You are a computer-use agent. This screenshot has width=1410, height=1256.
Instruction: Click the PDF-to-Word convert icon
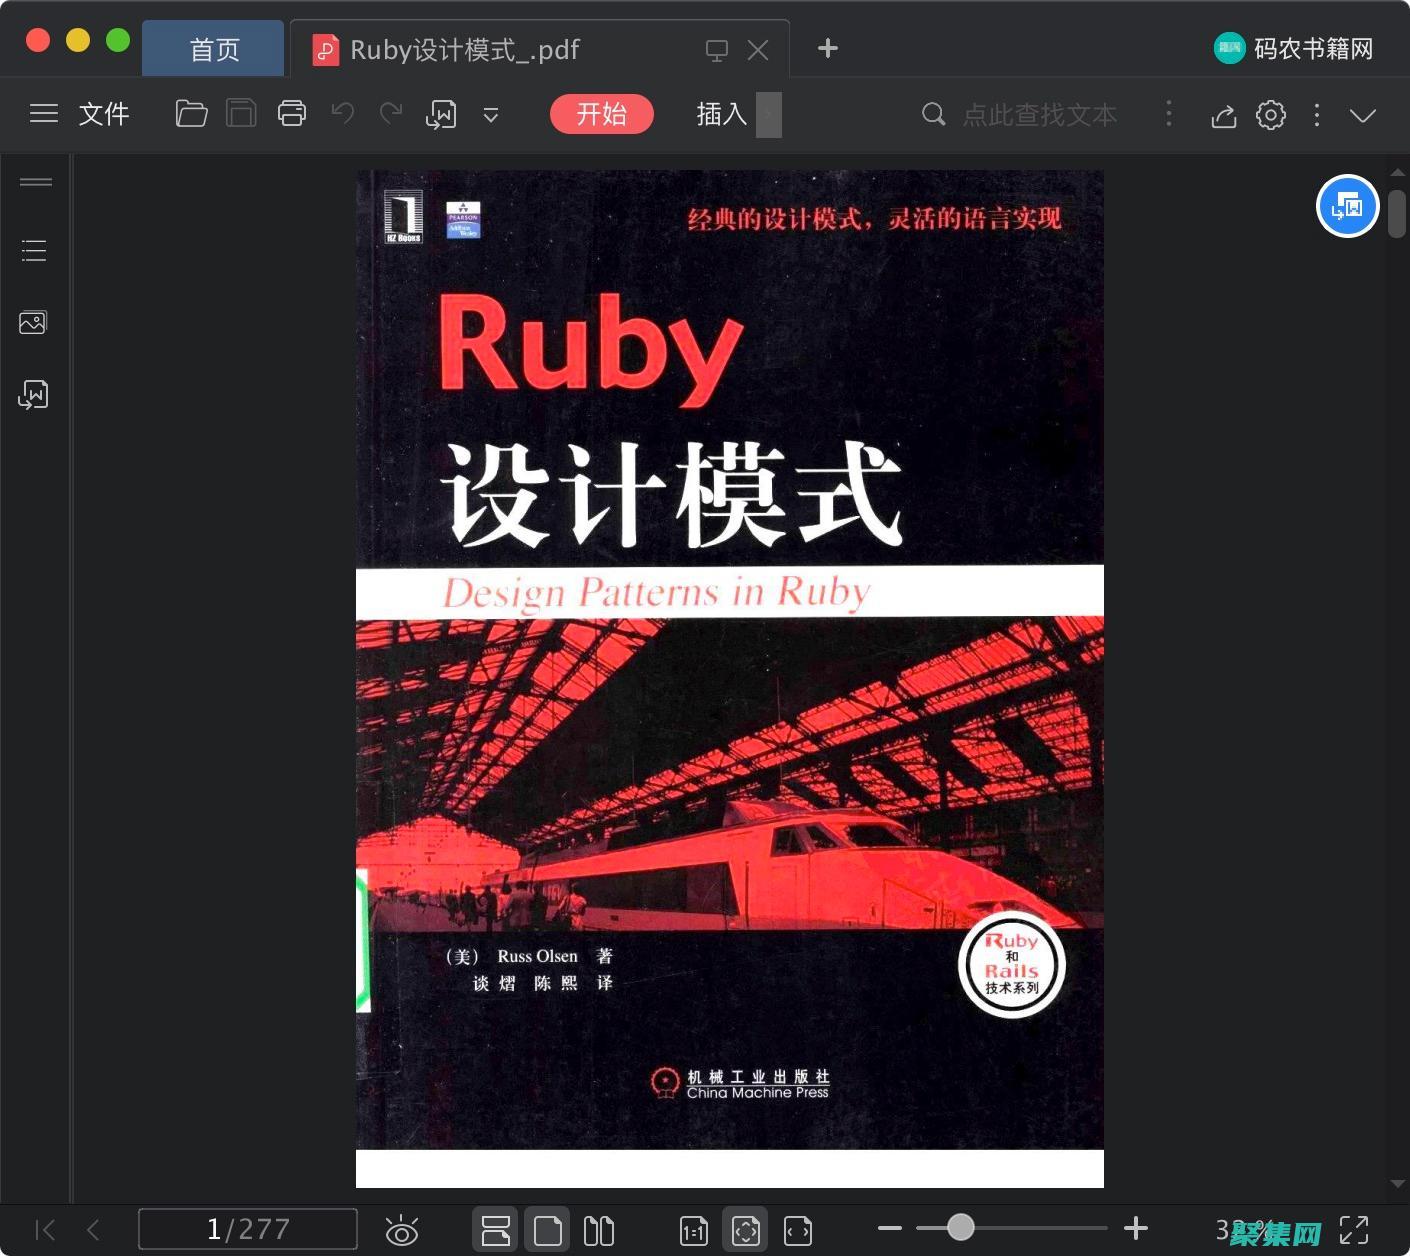[441, 114]
